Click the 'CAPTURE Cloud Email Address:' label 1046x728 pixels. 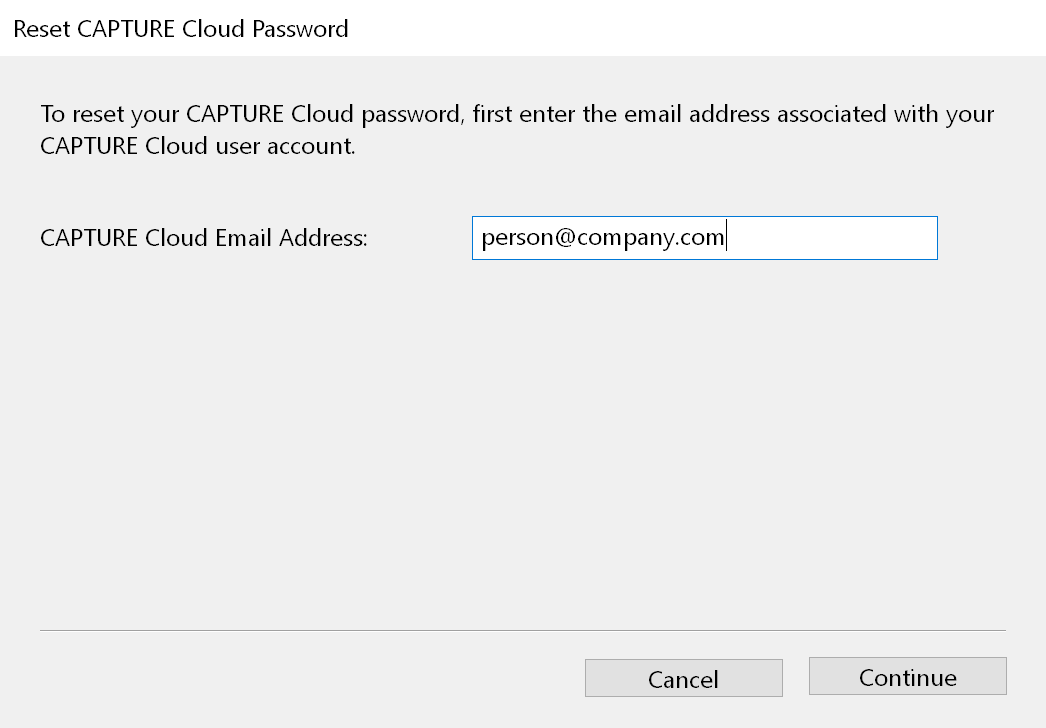(x=204, y=239)
